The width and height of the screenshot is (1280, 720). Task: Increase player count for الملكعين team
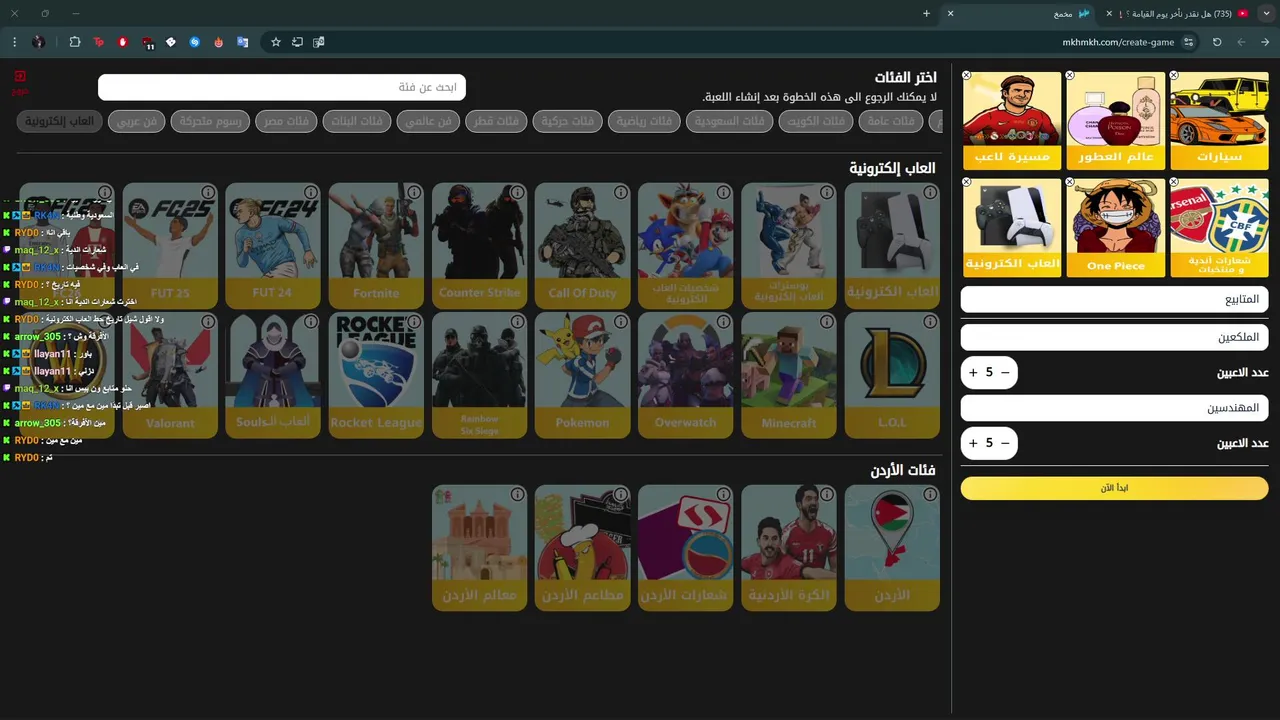tap(973, 372)
